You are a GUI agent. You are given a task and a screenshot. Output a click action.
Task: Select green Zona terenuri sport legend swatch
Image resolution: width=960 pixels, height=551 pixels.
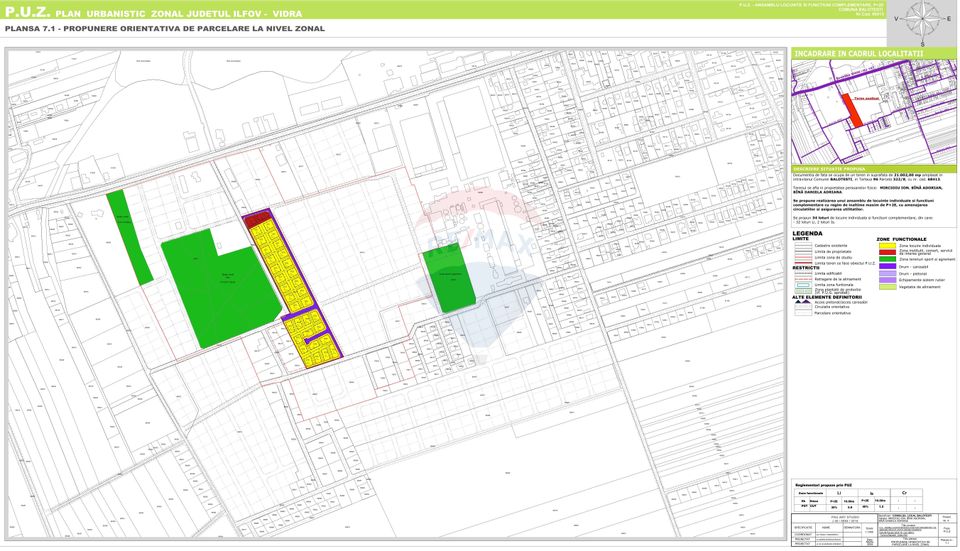coord(886,259)
